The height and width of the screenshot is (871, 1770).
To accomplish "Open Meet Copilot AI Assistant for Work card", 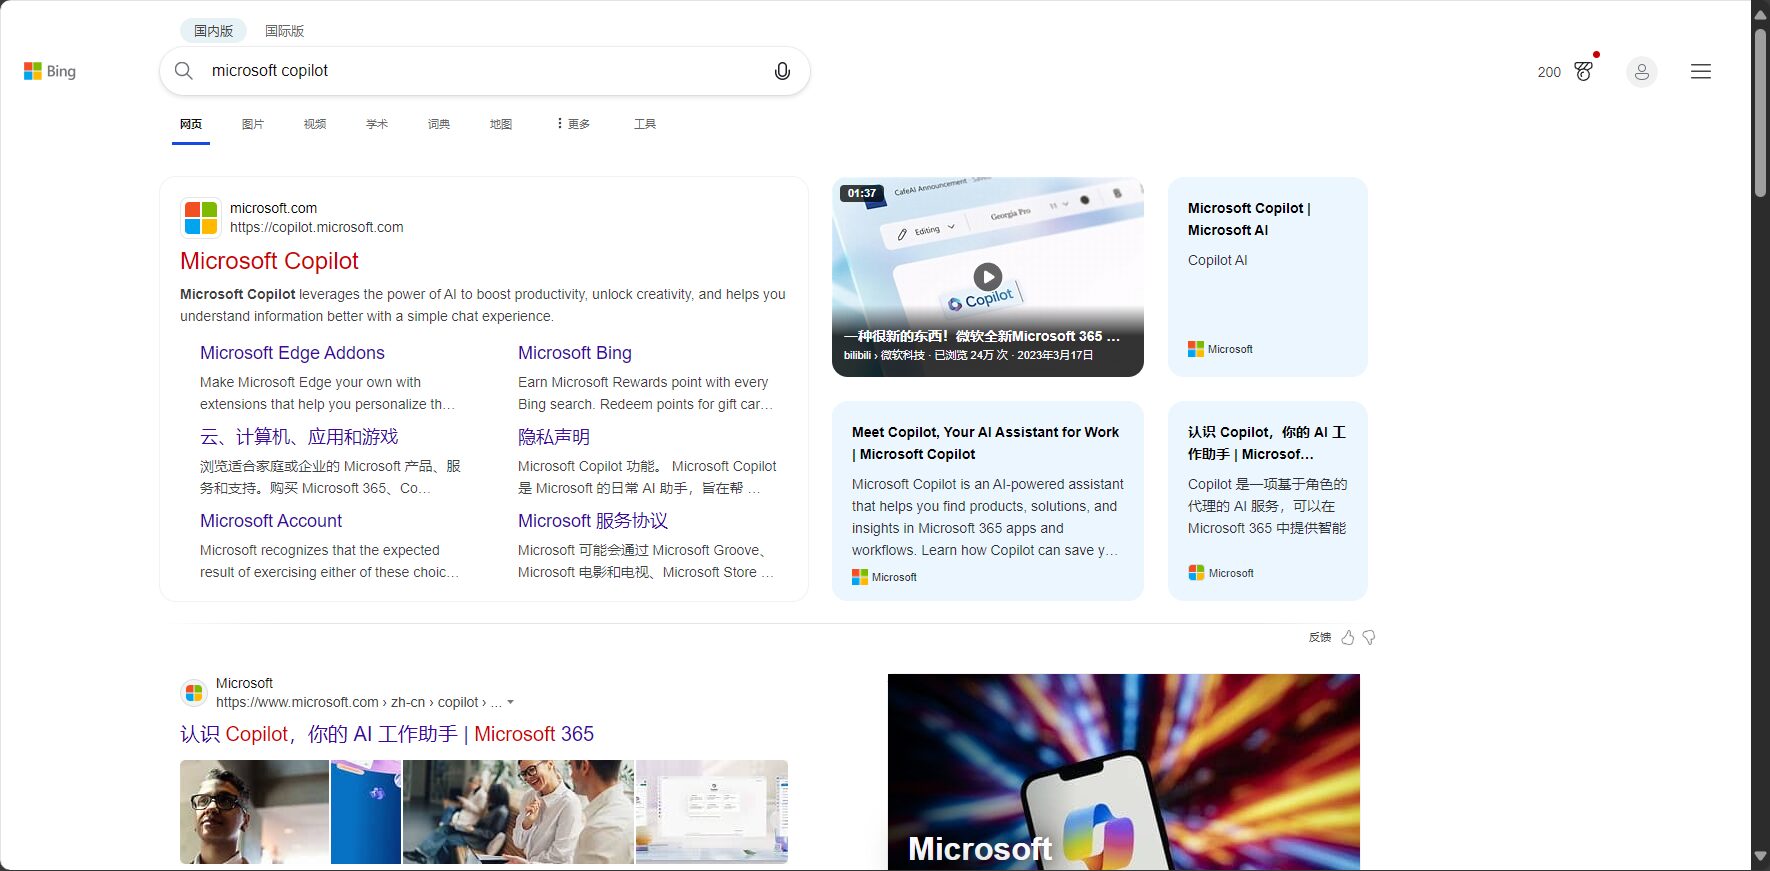I will coord(987,501).
